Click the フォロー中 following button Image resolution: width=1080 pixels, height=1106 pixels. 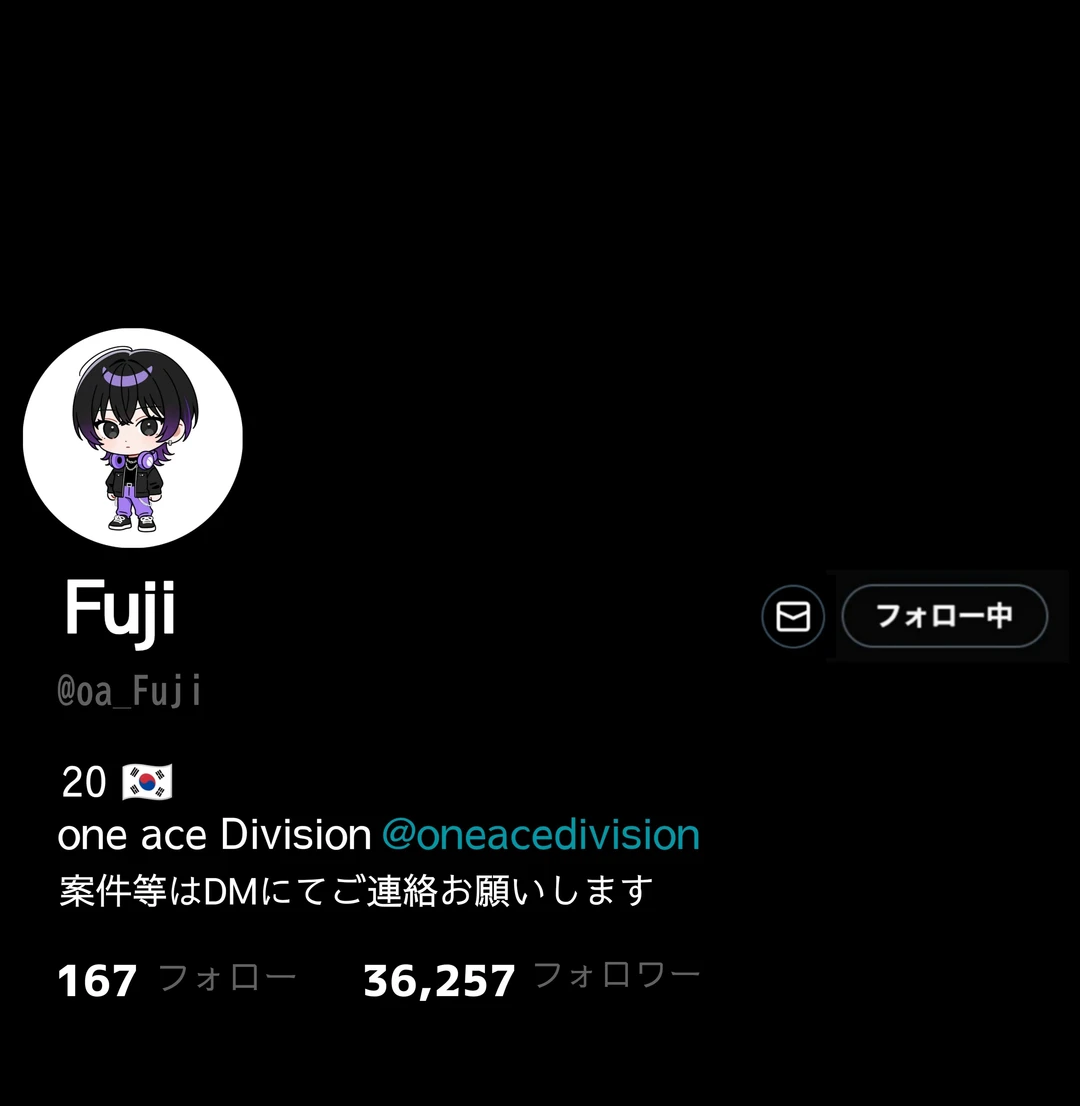tap(945, 616)
